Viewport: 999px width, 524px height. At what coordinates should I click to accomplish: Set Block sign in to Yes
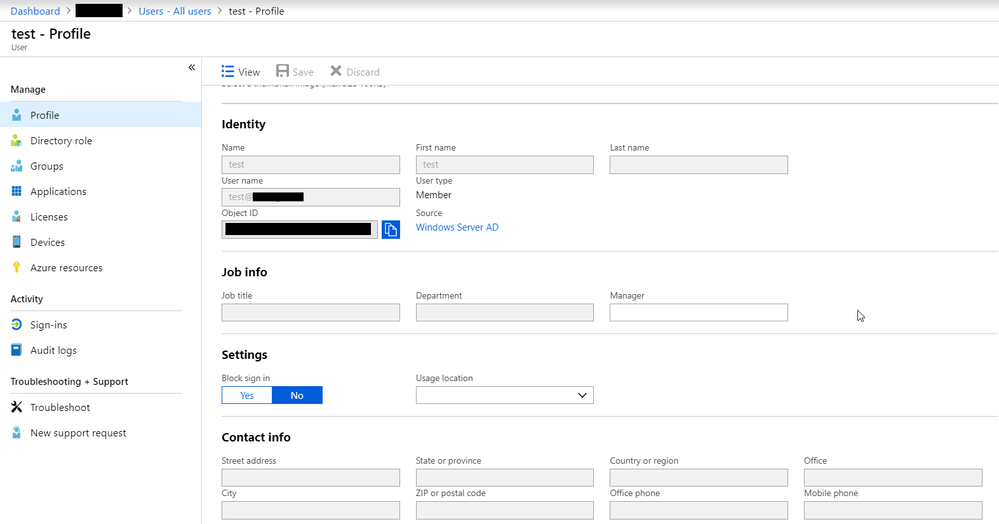pyautogui.click(x=247, y=395)
